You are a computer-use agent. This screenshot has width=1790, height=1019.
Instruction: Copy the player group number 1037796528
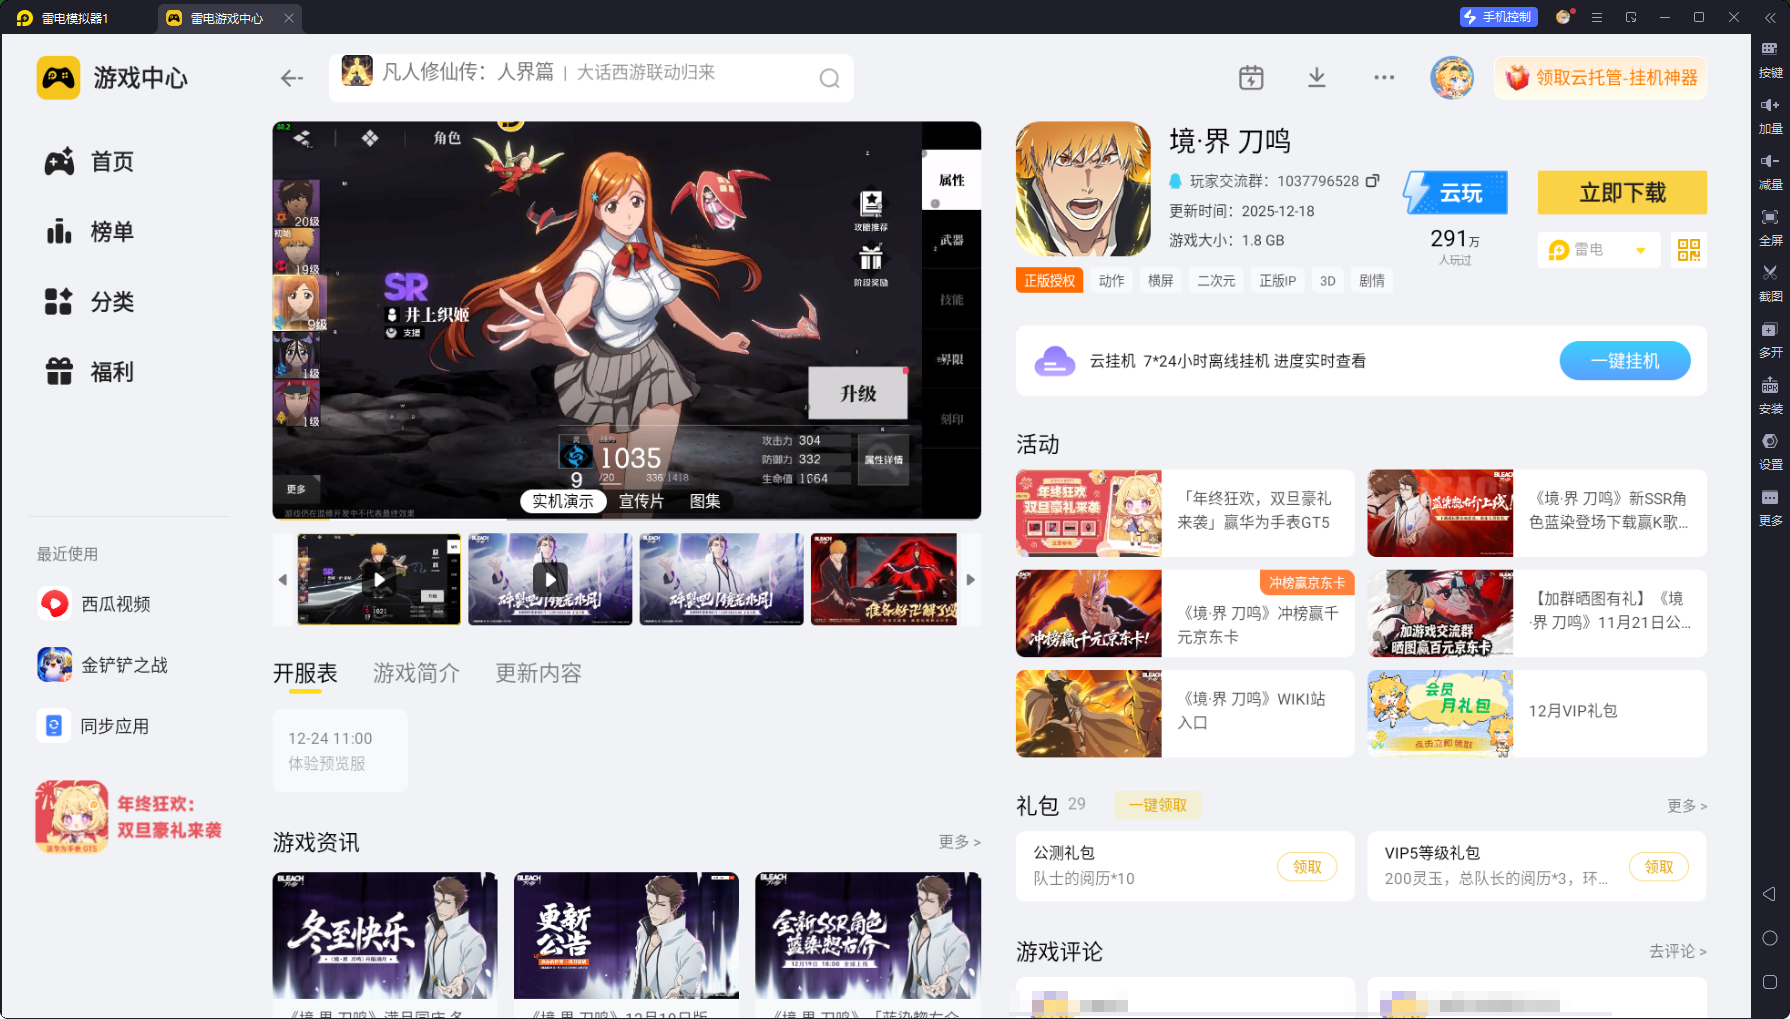(x=1373, y=181)
